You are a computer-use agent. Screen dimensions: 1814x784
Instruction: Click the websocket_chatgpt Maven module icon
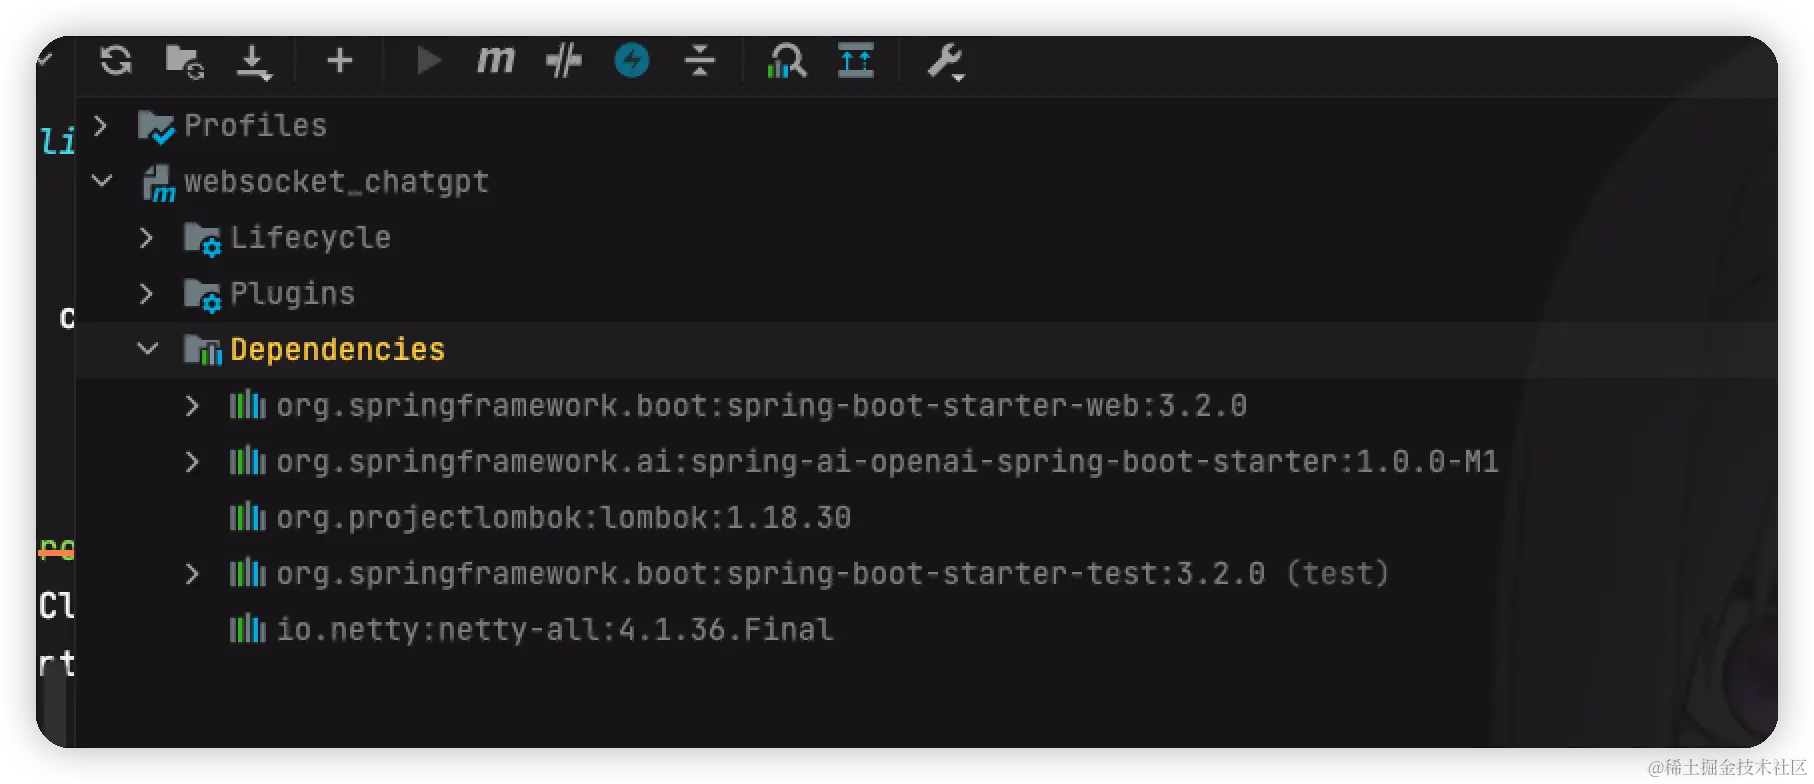pos(157,183)
